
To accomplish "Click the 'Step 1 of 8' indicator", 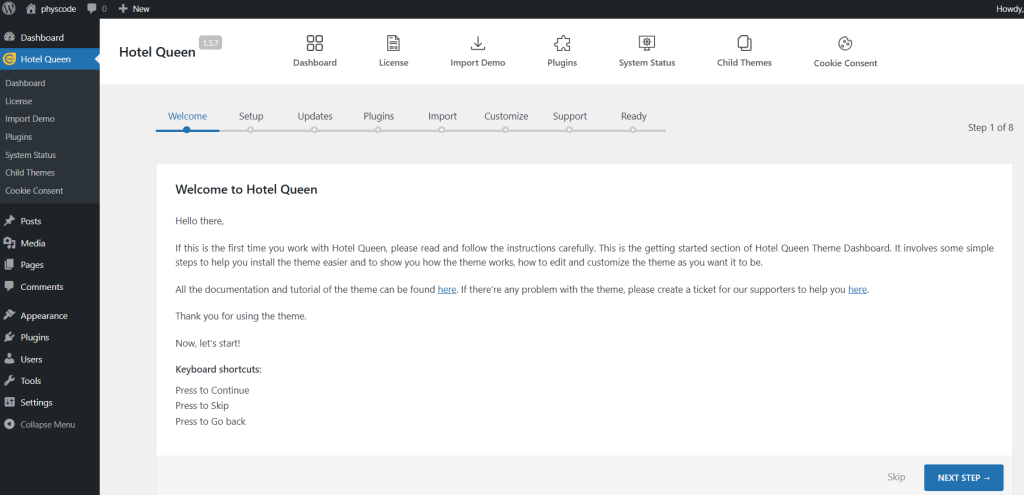I will (991, 127).
